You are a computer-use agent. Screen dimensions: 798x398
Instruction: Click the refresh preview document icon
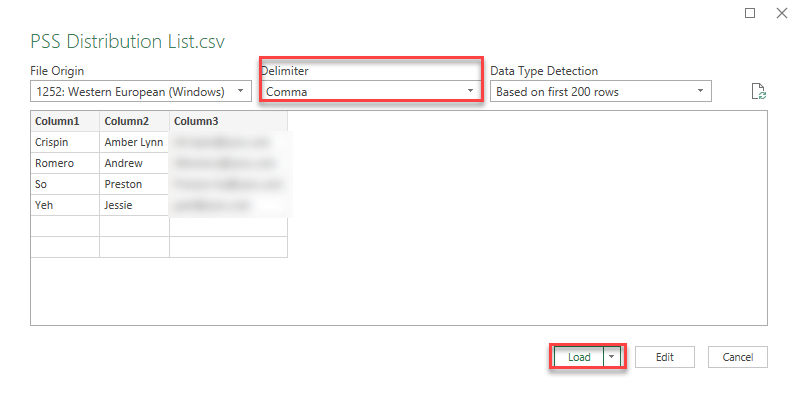click(759, 92)
